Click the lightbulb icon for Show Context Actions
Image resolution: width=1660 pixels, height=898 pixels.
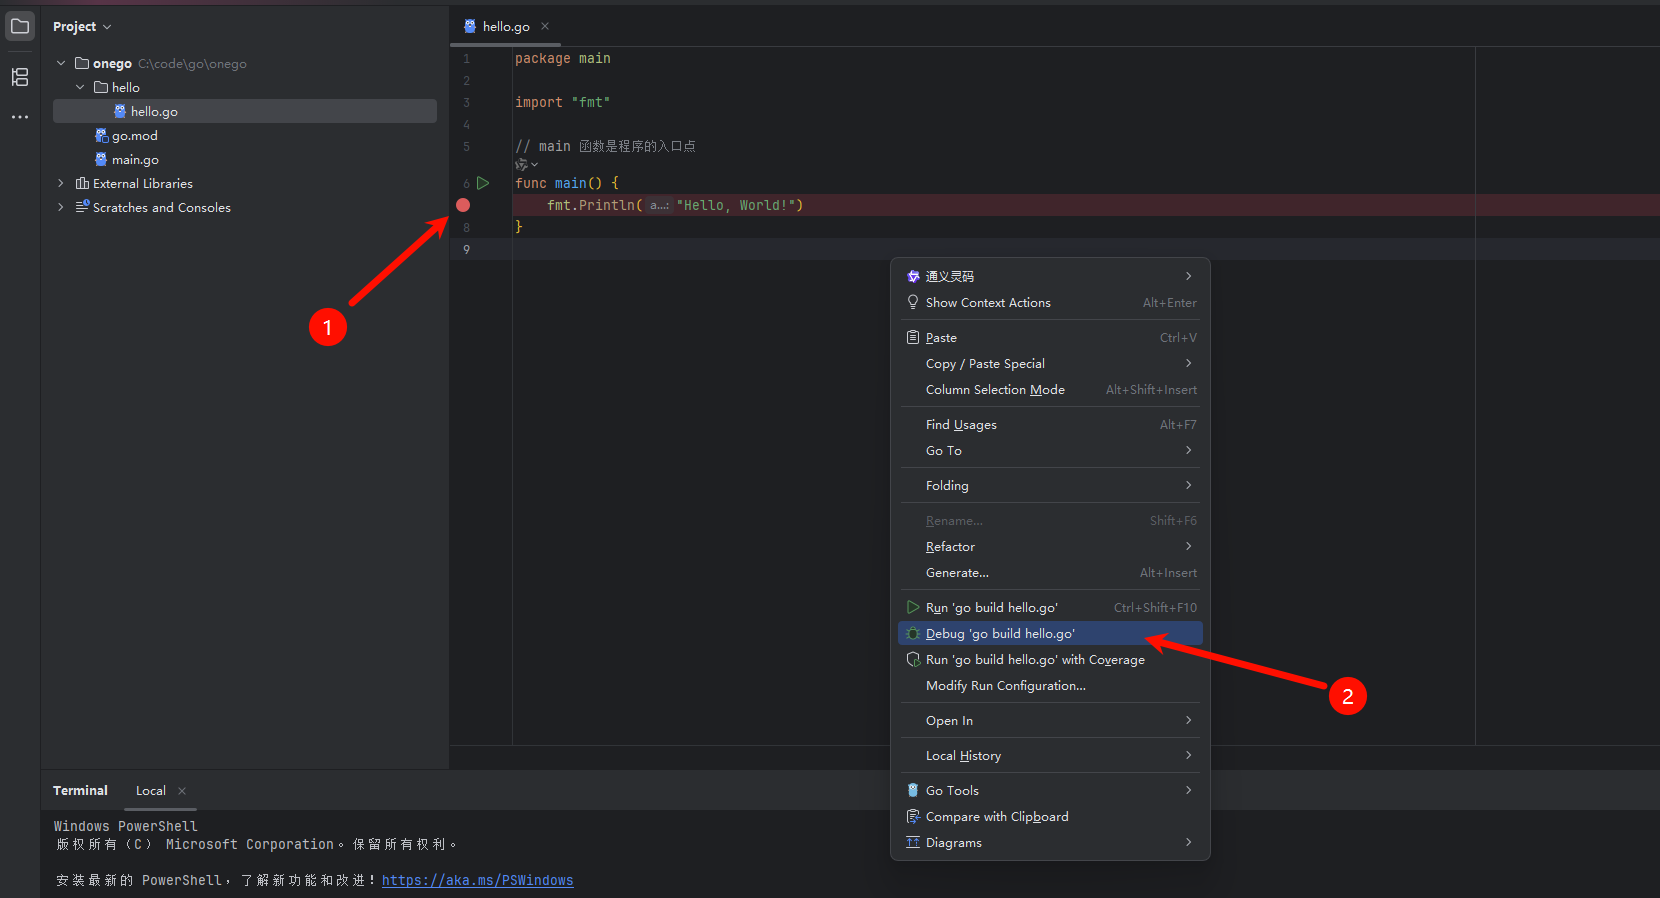point(913,302)
